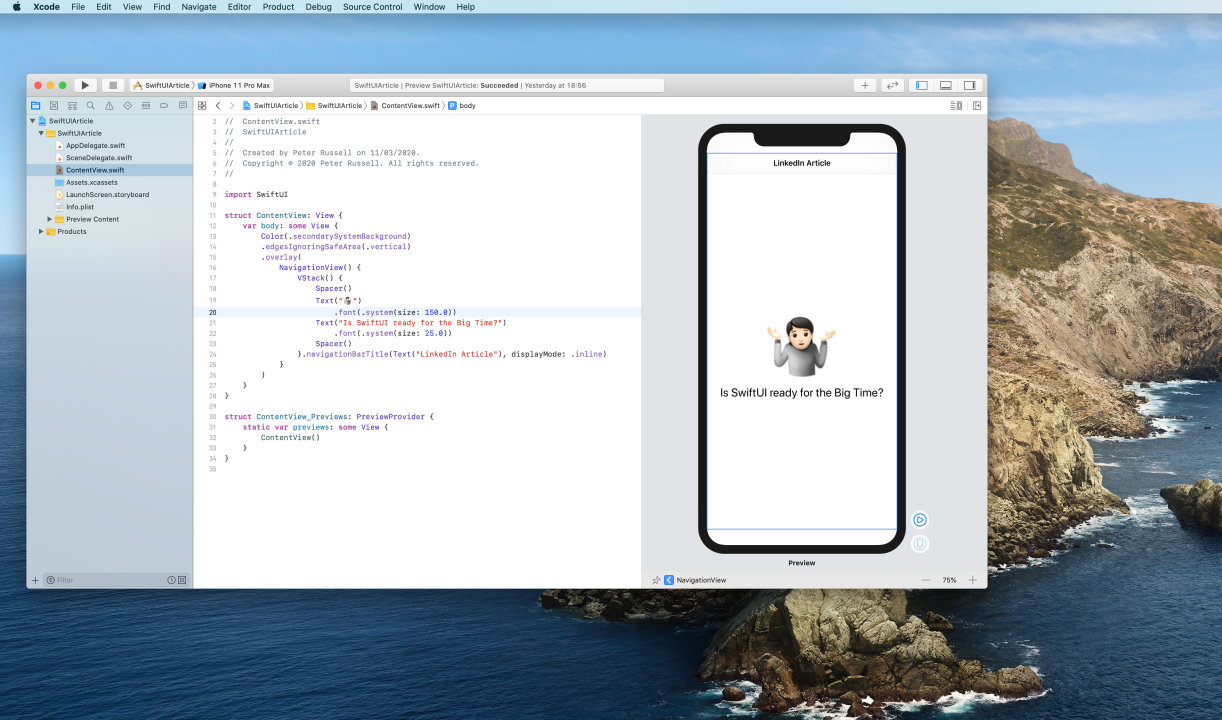
Task: Open the Product menu
Action: click(x=278, y=7)
